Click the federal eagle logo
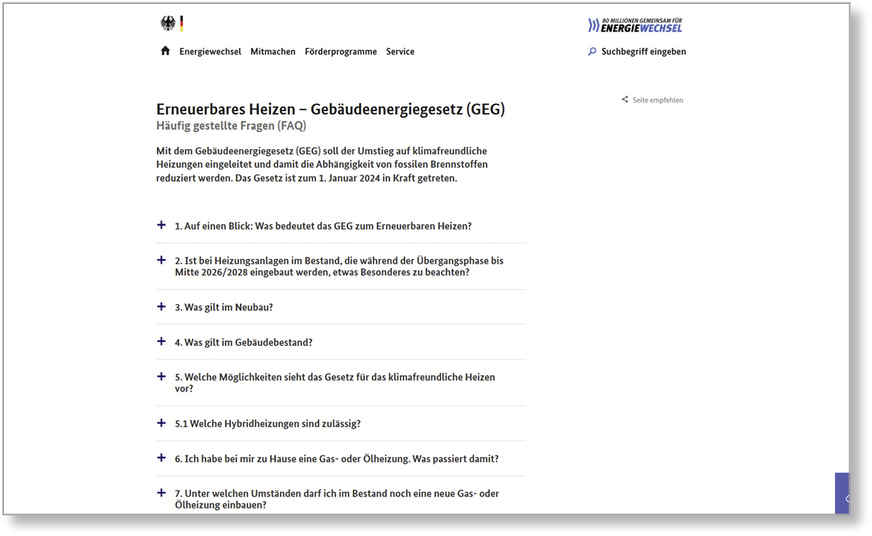 (167, 23)
